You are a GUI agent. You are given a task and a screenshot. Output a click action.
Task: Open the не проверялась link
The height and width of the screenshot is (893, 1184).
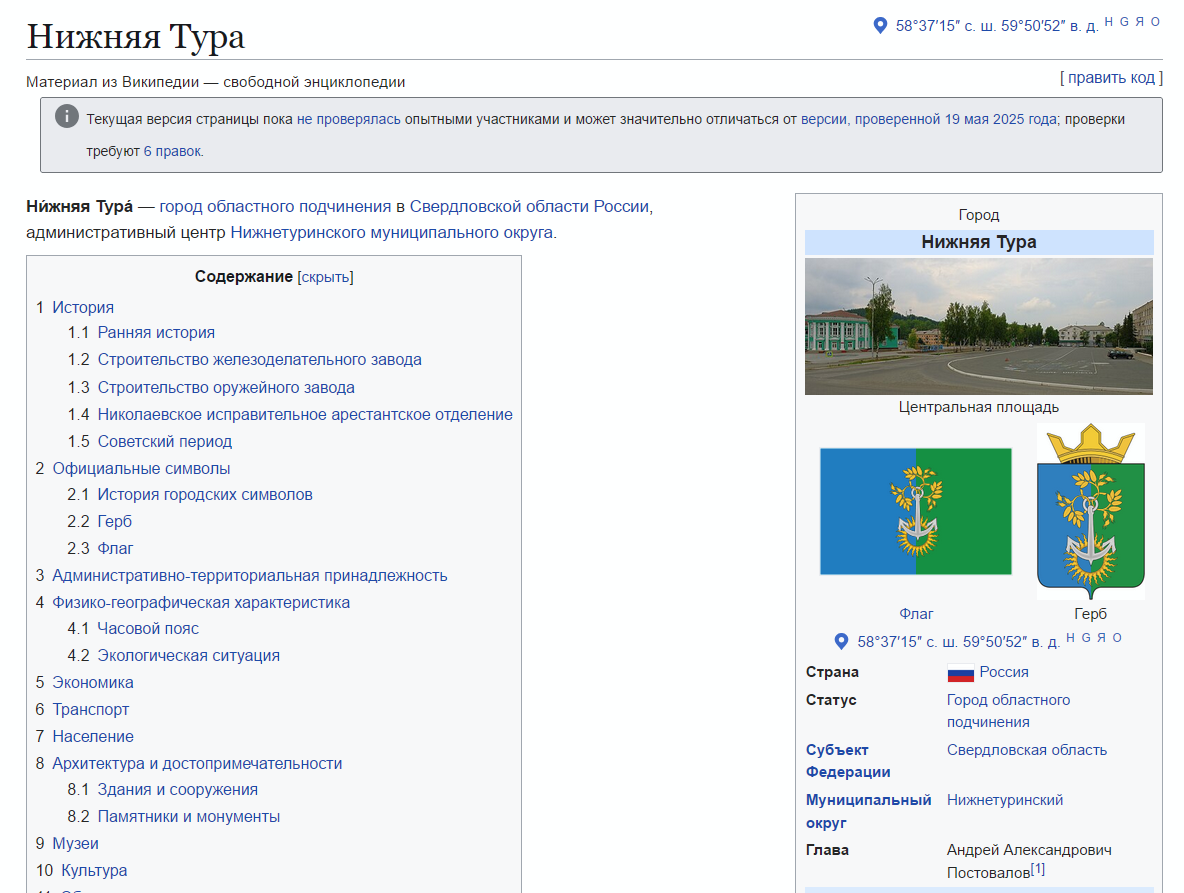pyautogui.click(x=349, y=119)
